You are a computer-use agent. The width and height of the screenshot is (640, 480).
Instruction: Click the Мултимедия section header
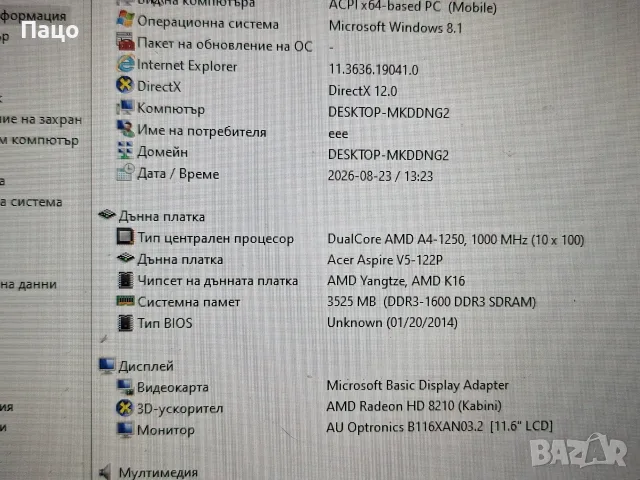(158, 473)
